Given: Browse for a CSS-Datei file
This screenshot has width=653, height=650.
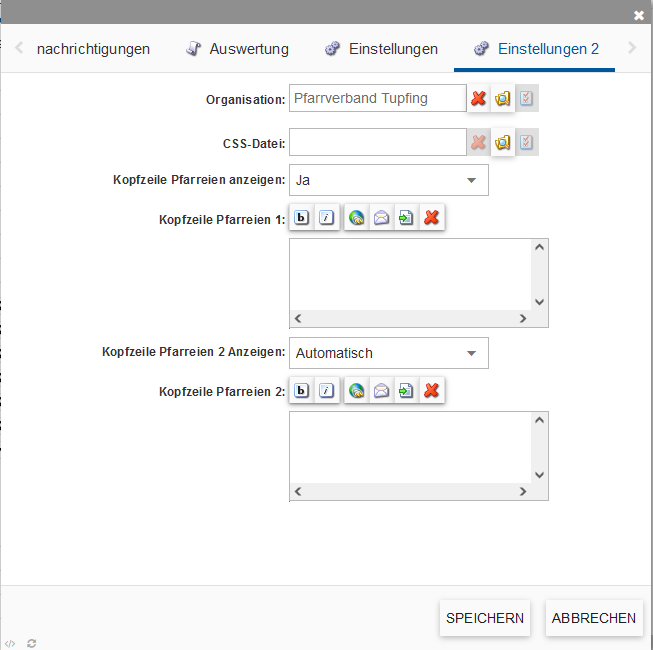Looking at the screenshot, I should pyautogui.click(x=503, y=143).
